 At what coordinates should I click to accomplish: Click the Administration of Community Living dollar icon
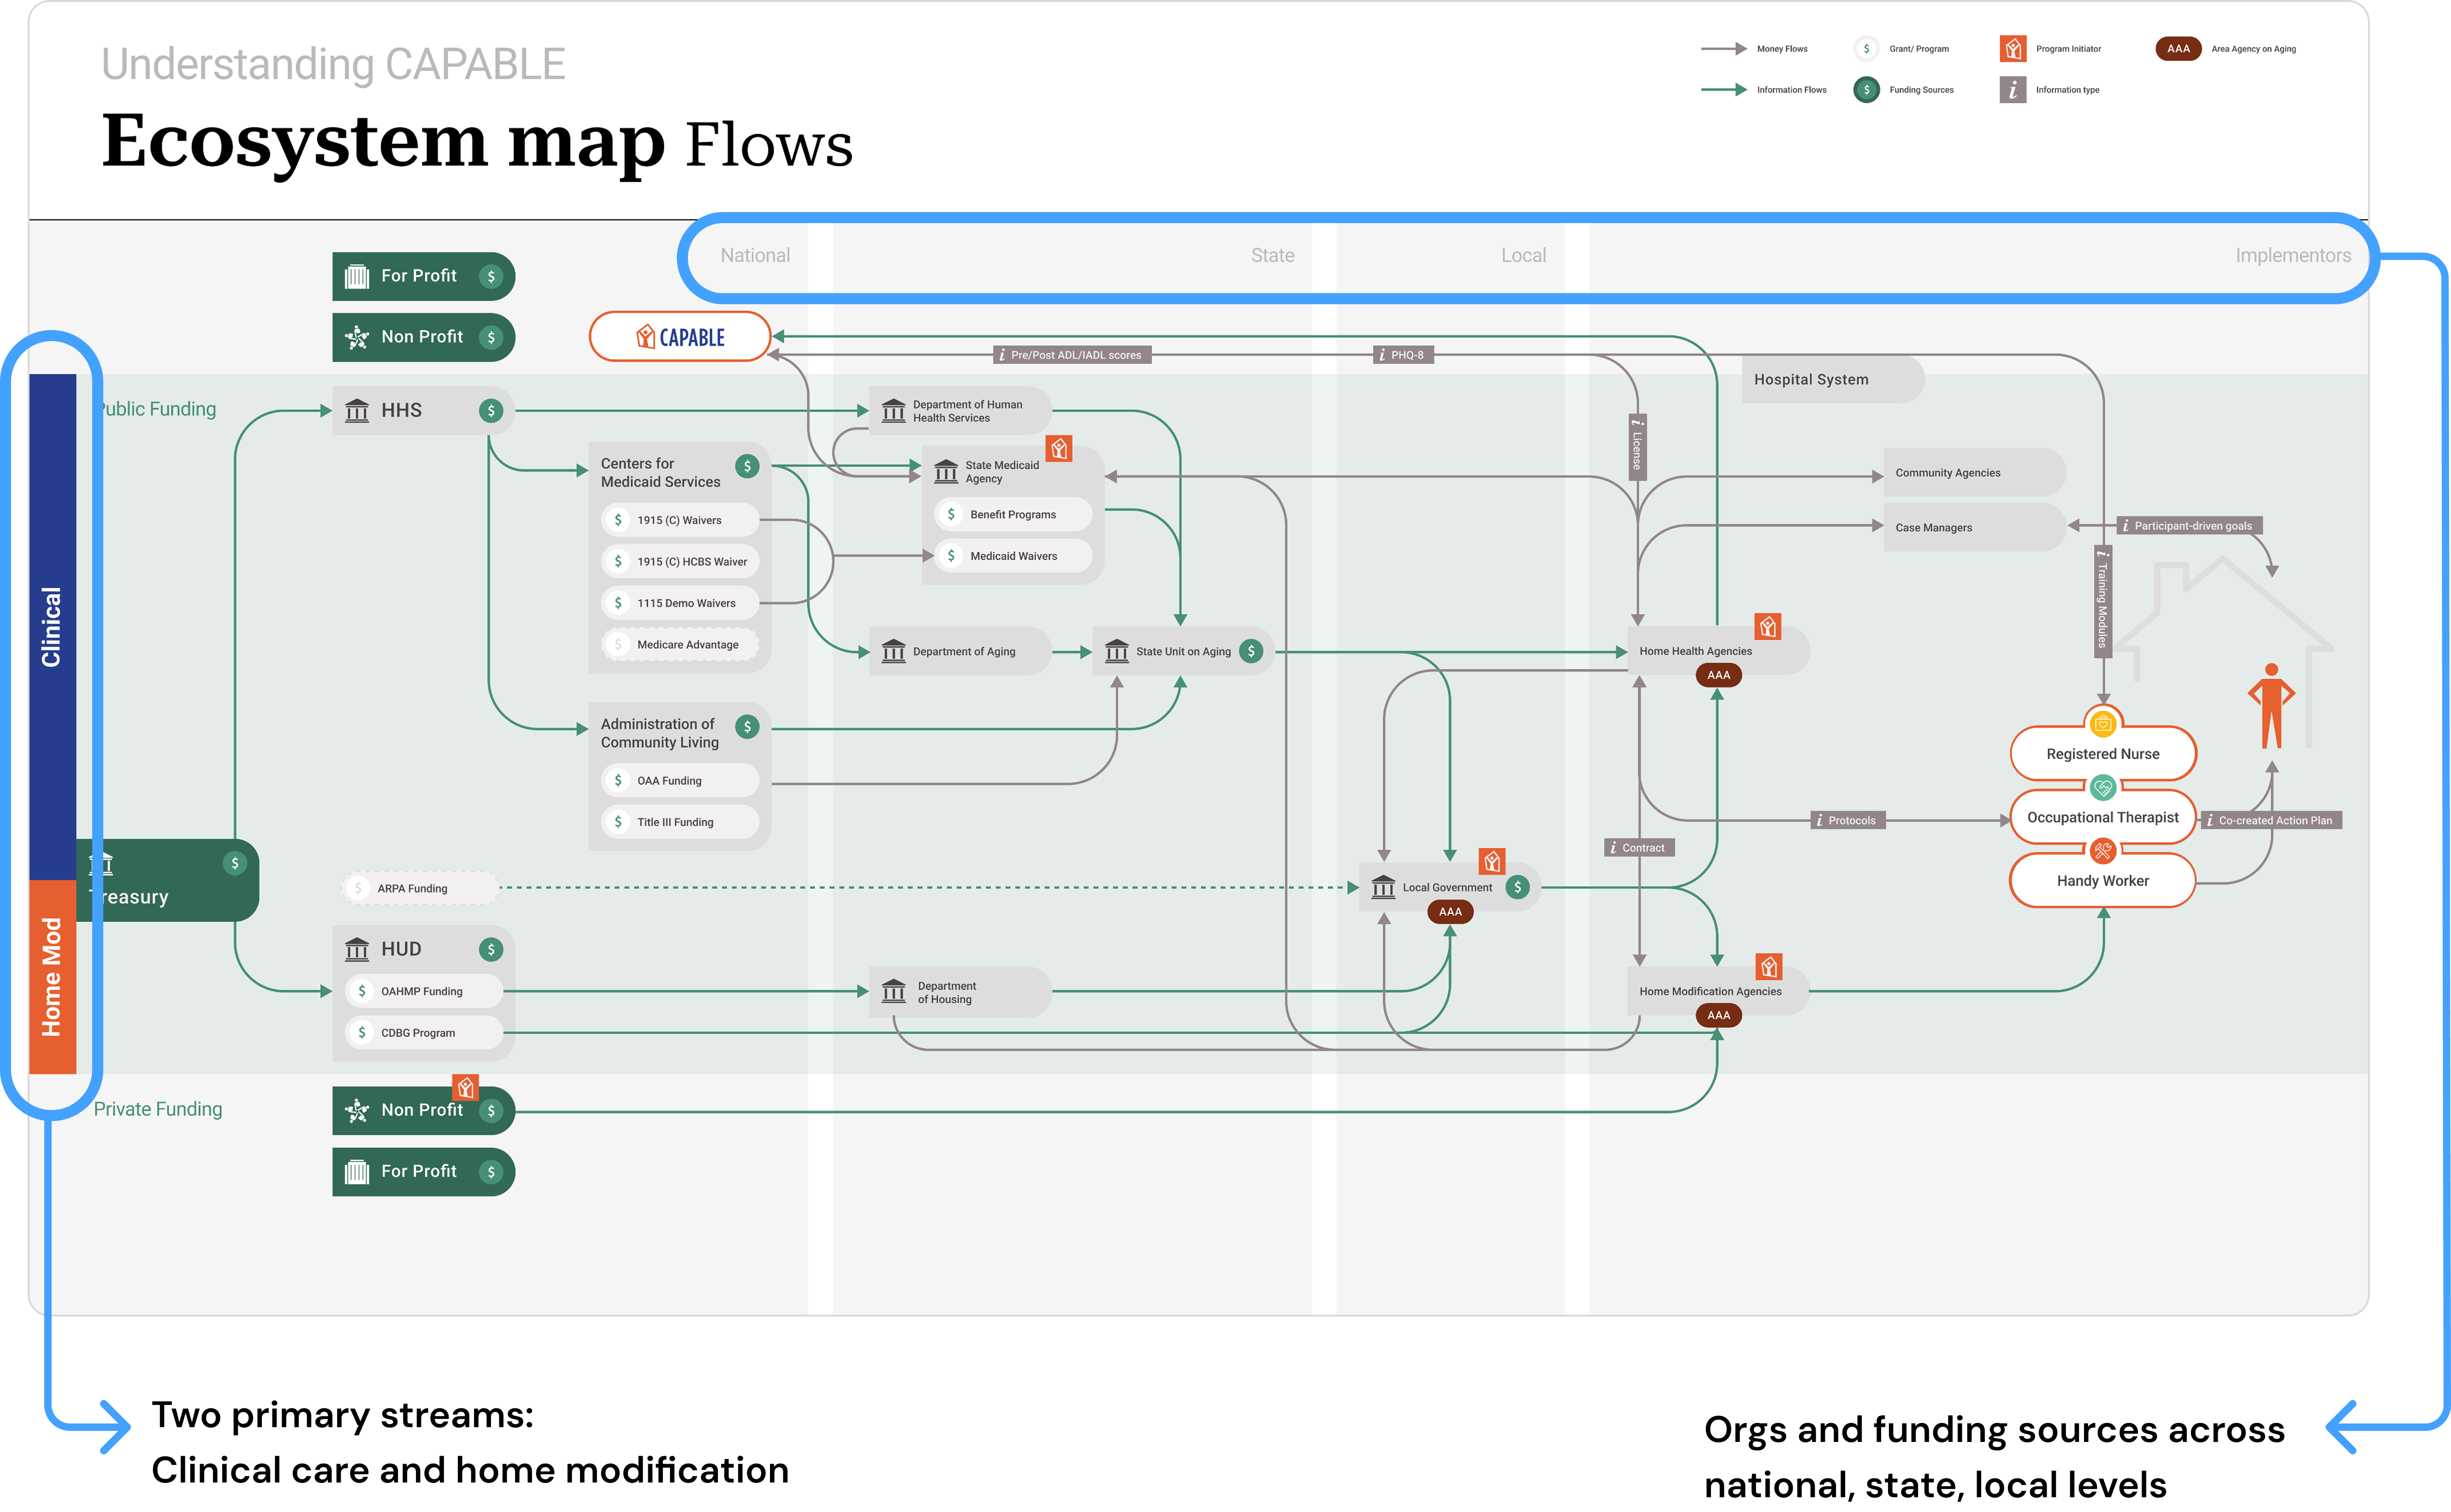(x=747, y=727)
